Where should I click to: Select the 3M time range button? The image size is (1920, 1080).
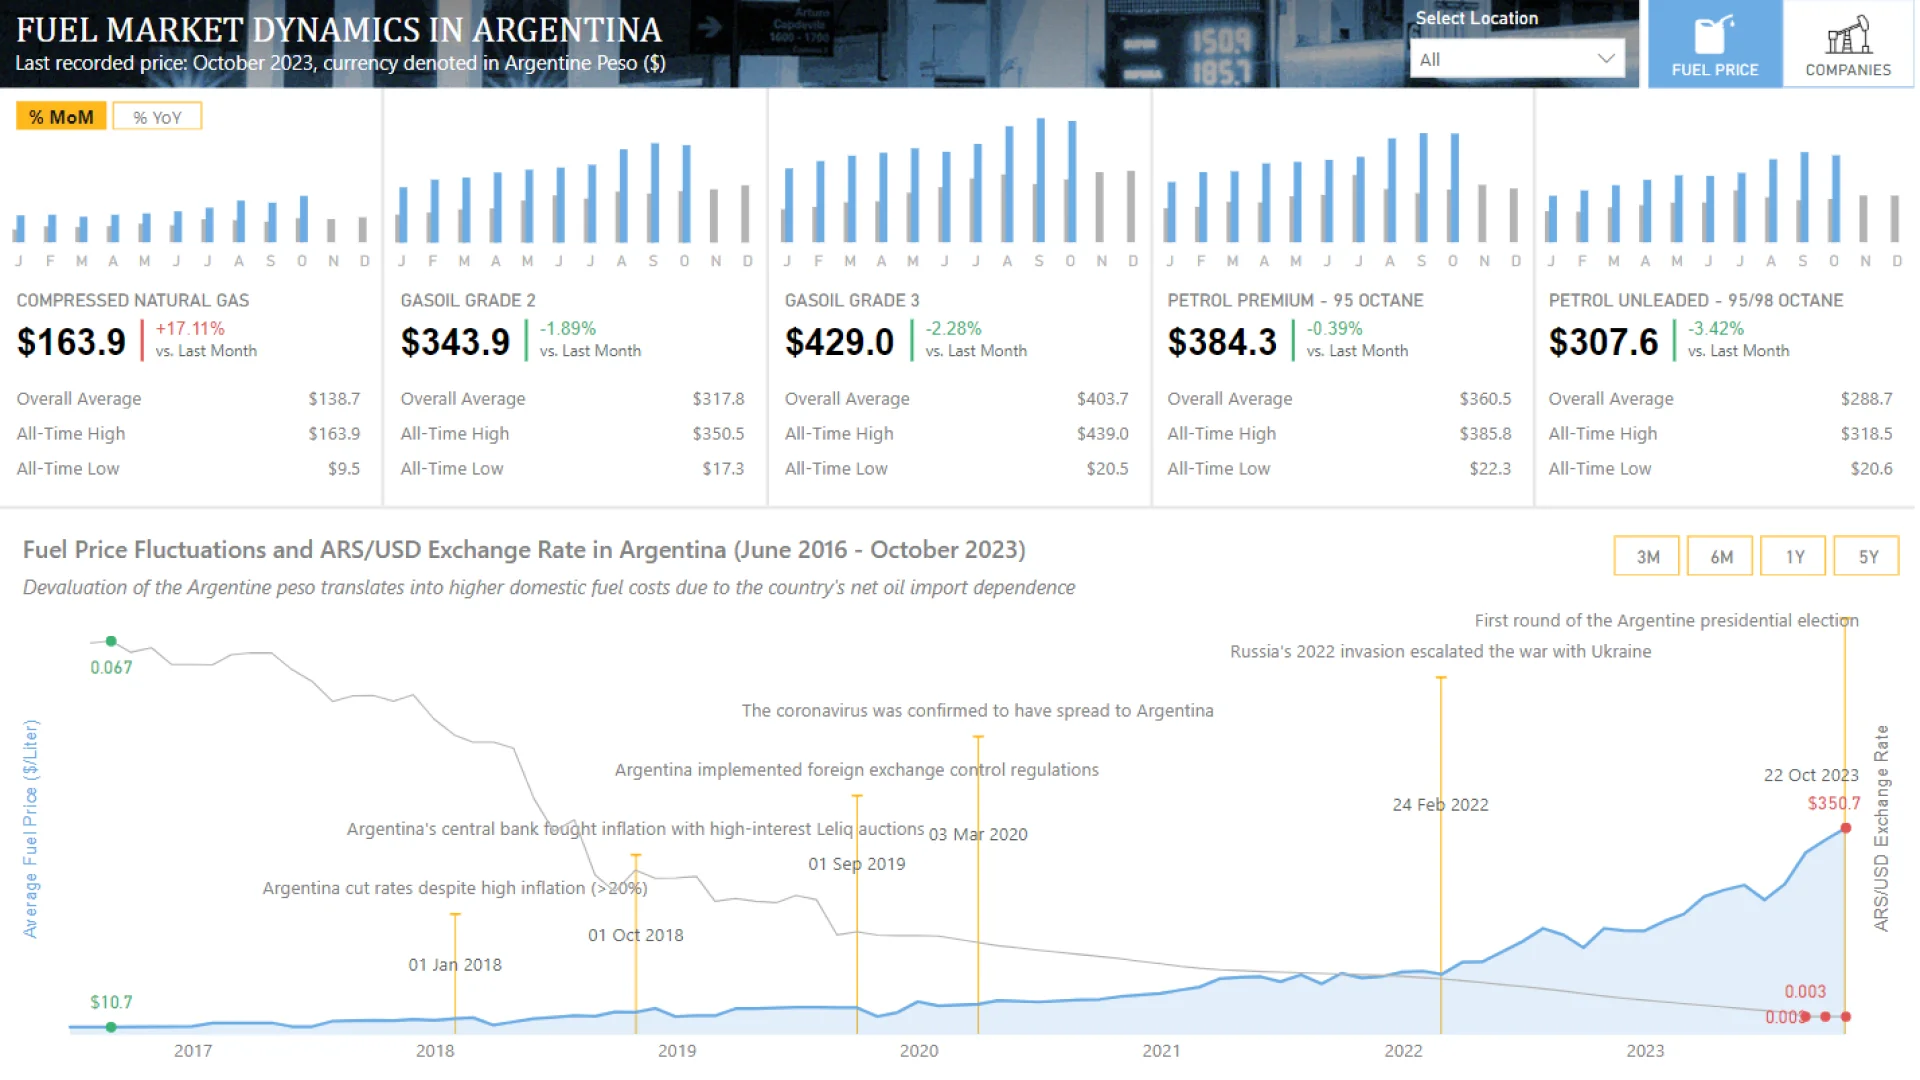tap(1647, 557)
